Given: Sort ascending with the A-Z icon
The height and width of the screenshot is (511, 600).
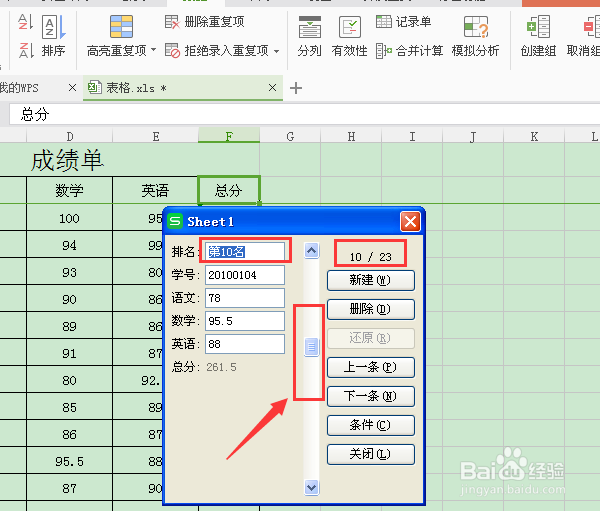Looking at the screenshot, I should pyautogui.click(x=25, y=22).
